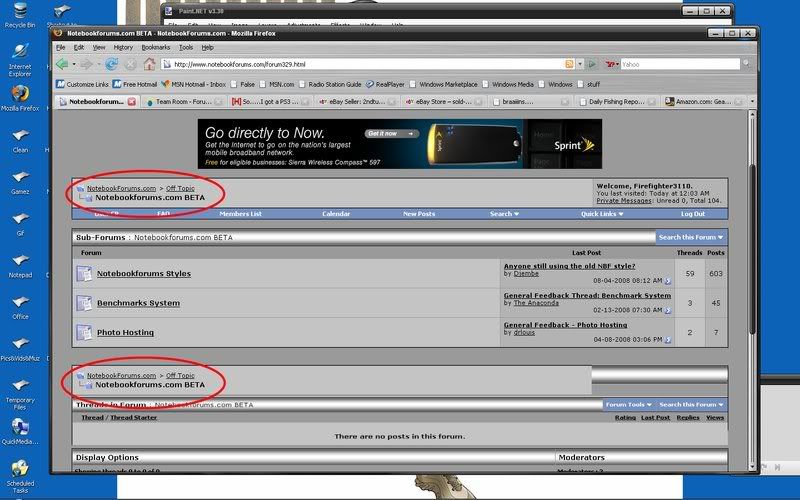Open the Yahoo search engine selector
The height and width of the screenshot is (500, 800).
tap(611, 64)
